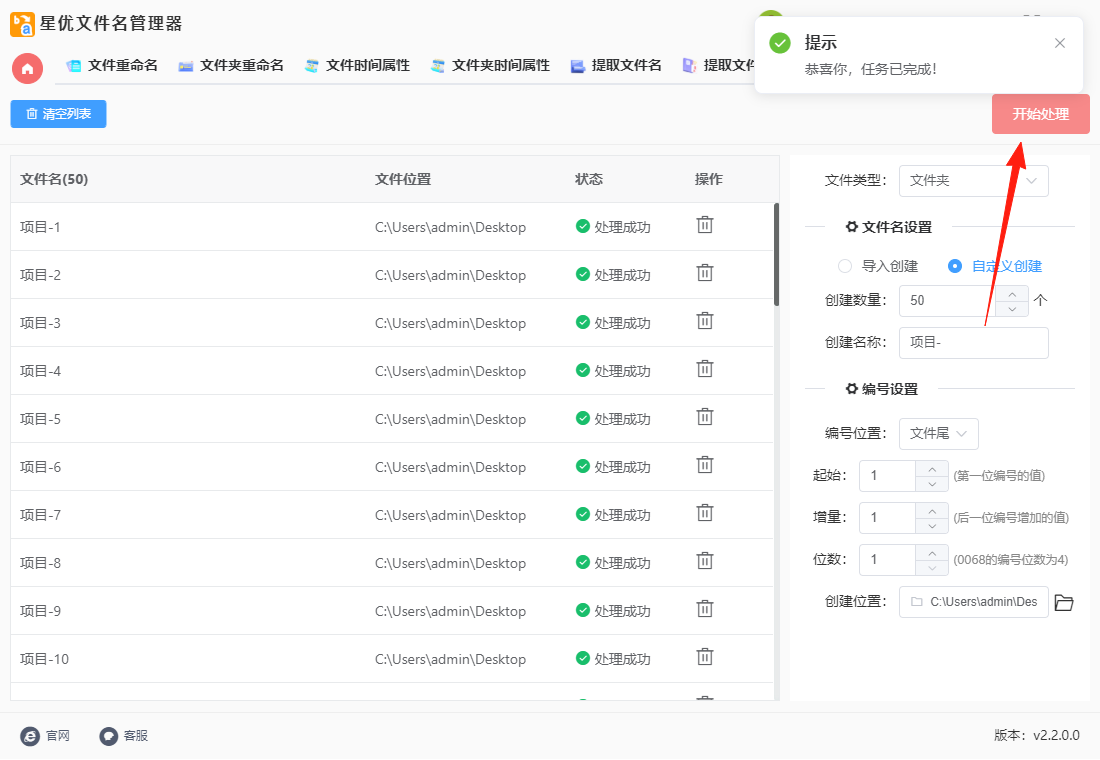Click the green success icon in notification

point(779,43)
